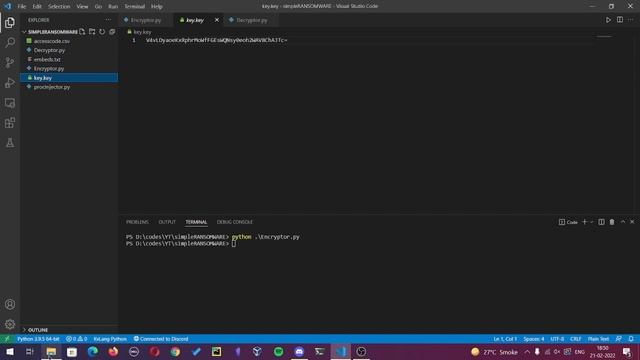The width and height of the screenshot is (640, 360).
Task: Open the Source Control view
Action: pyautogui.click(x=10, y=62)
